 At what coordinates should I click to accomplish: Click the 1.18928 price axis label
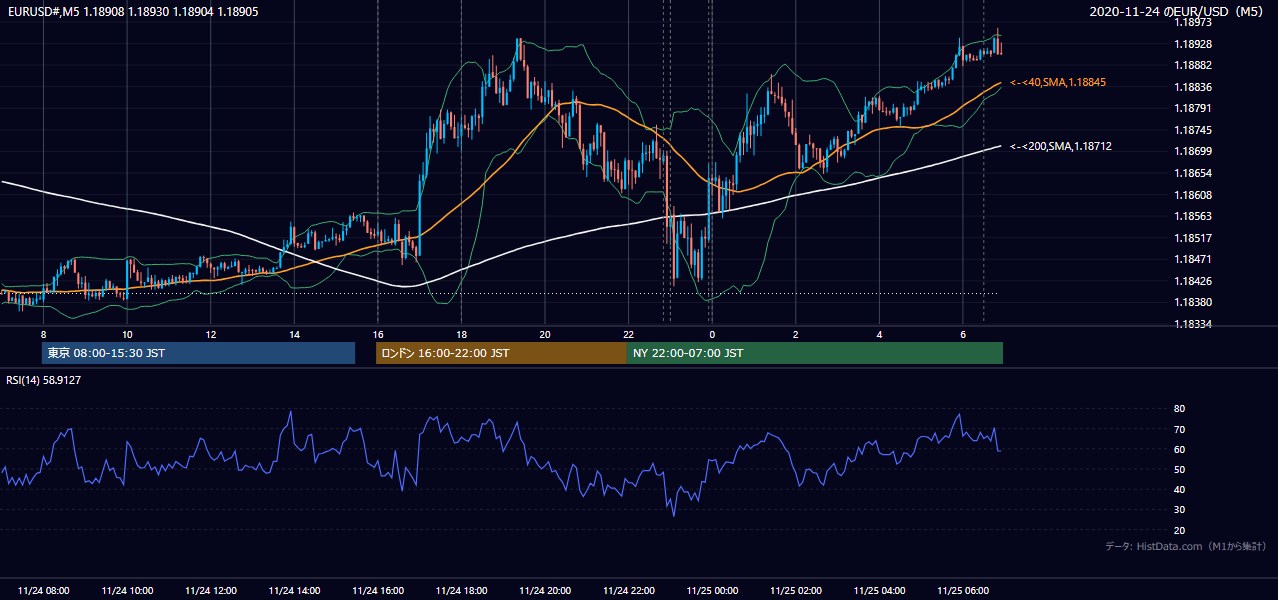1193,44
